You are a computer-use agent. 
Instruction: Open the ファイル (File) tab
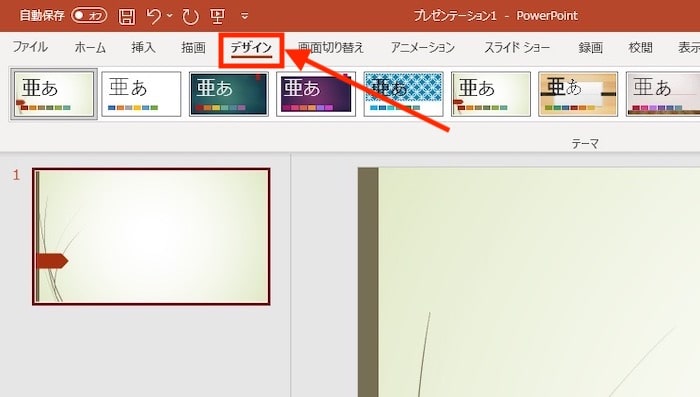[30, 47]
